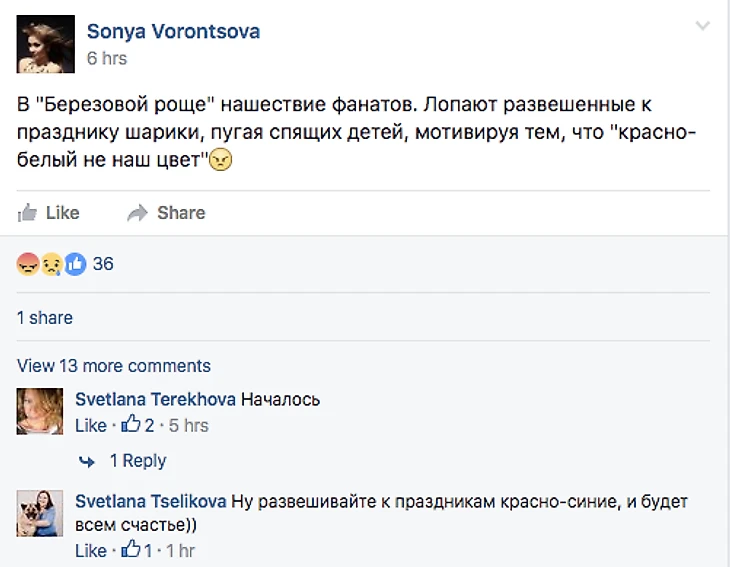View the 1 share link

(45, 317)
